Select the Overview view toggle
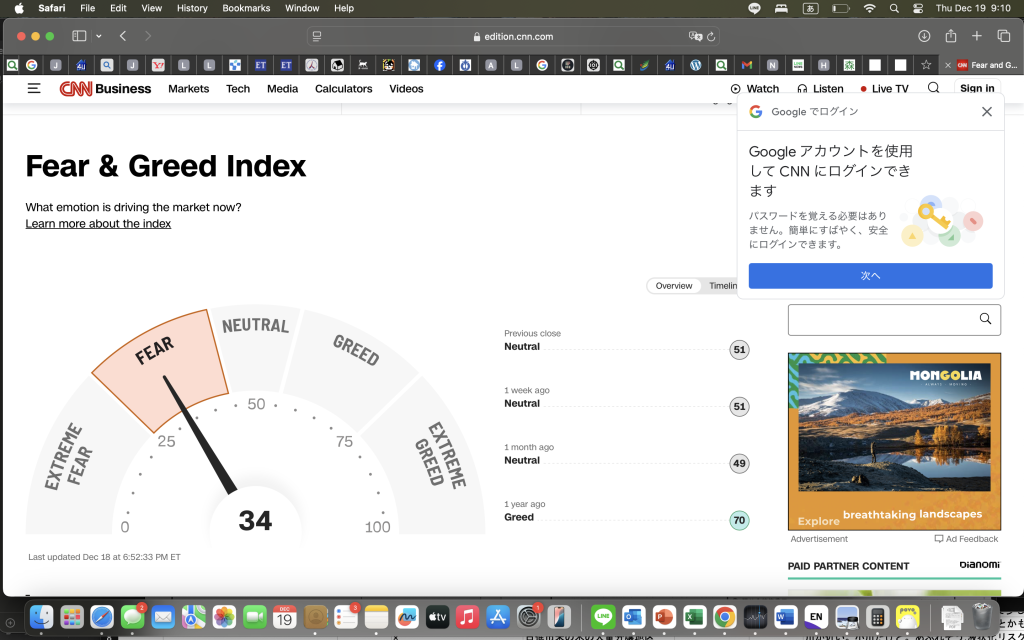Image resolution: width=1024 pixels, height=640 pixels. (x=673, y=286)
